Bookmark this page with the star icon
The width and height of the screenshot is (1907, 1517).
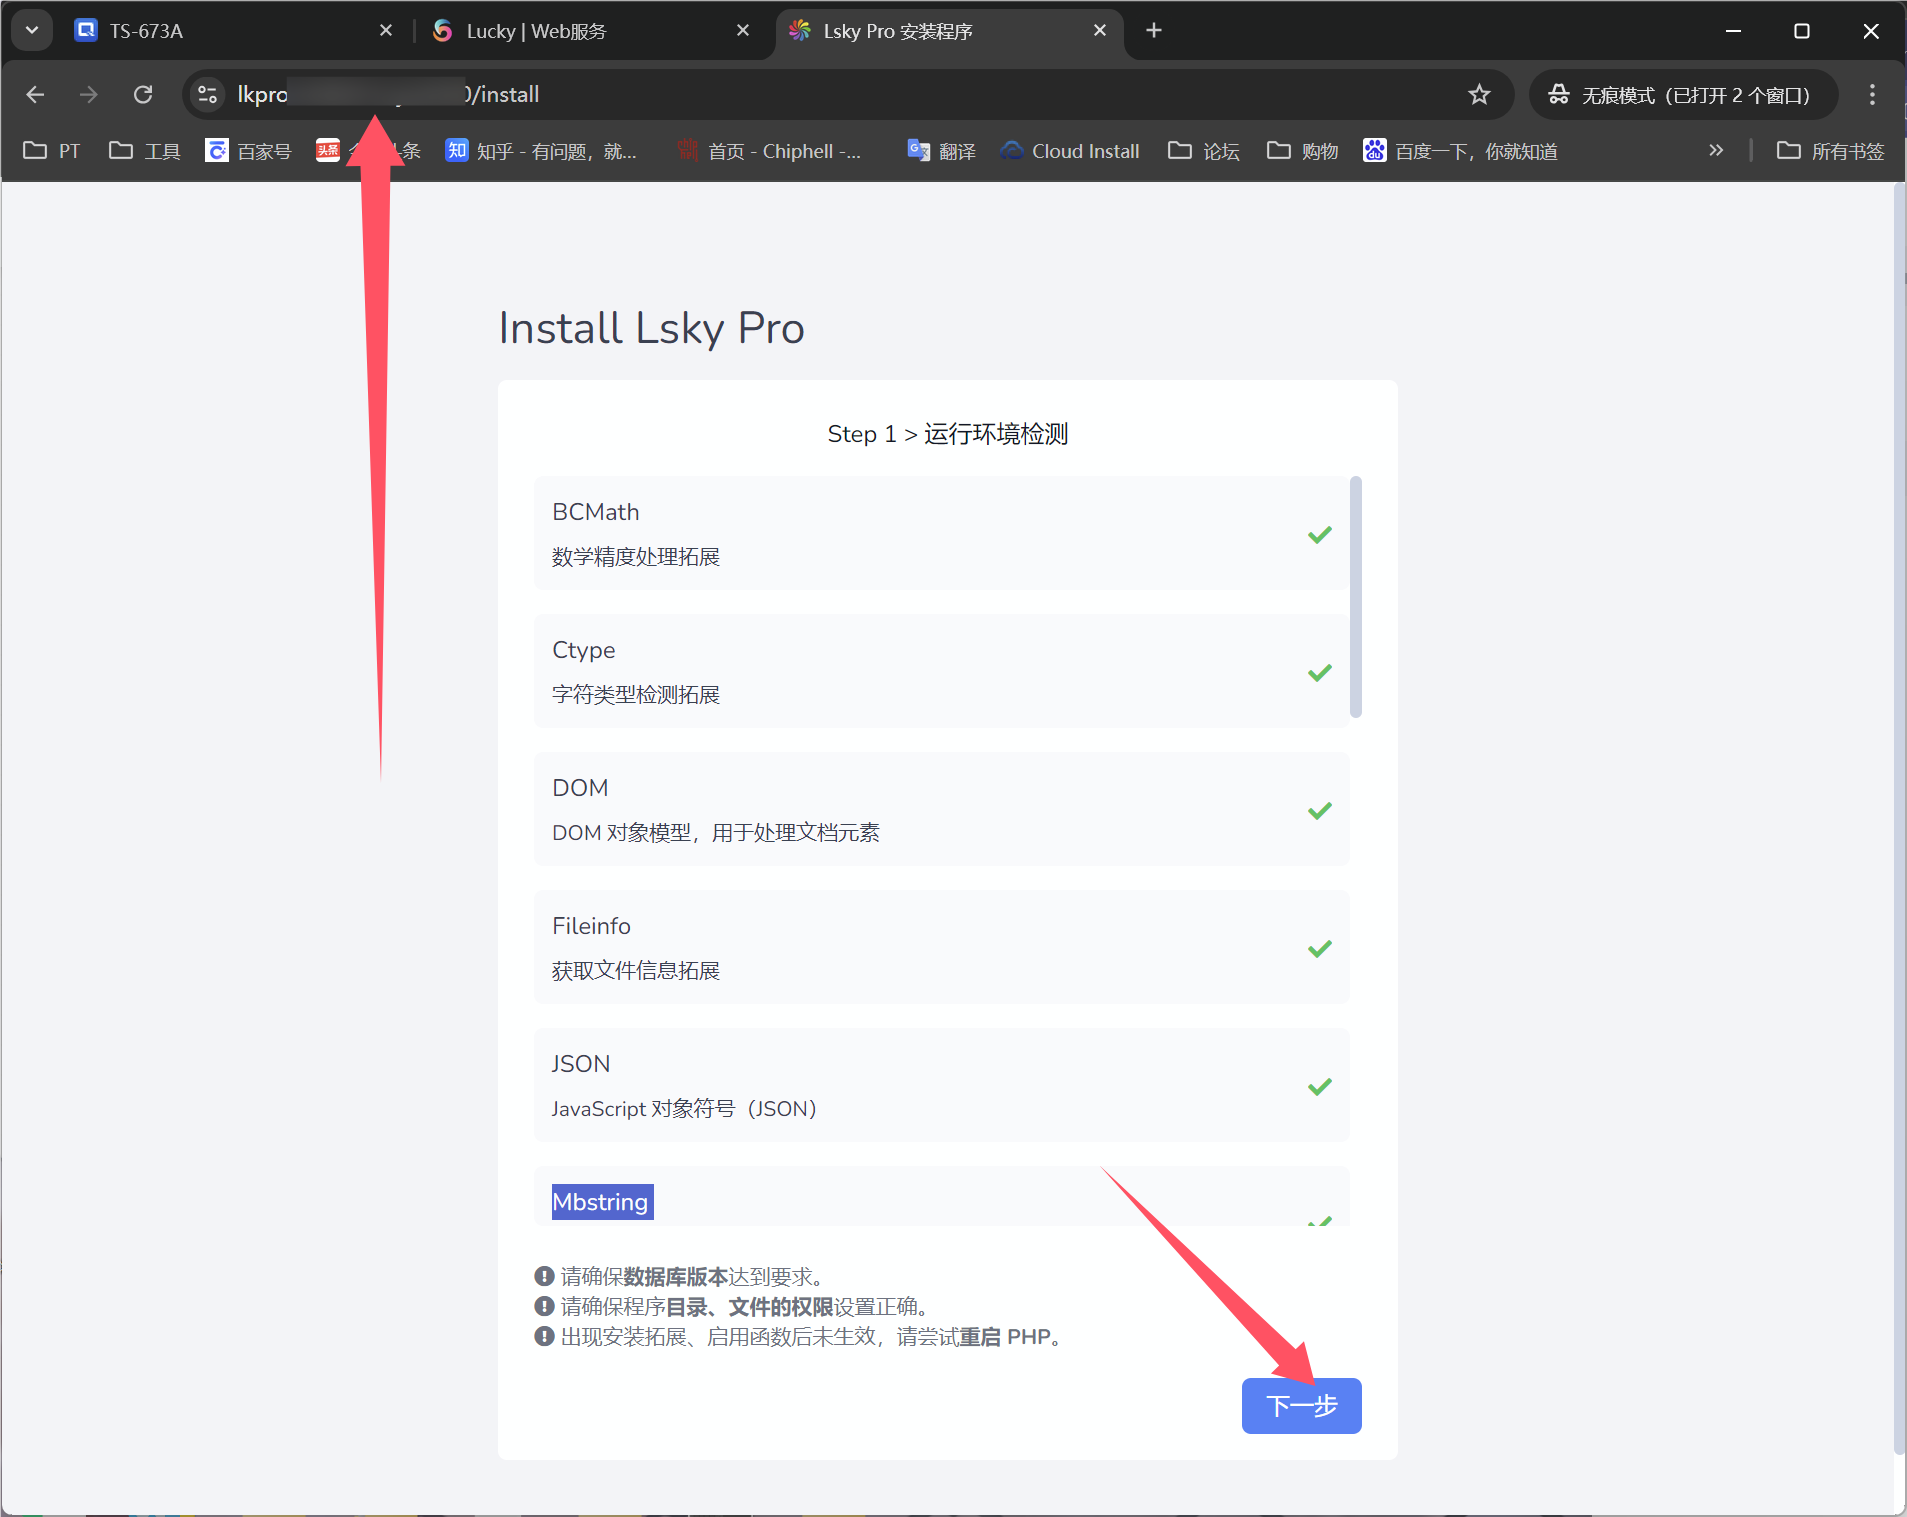1479,94
